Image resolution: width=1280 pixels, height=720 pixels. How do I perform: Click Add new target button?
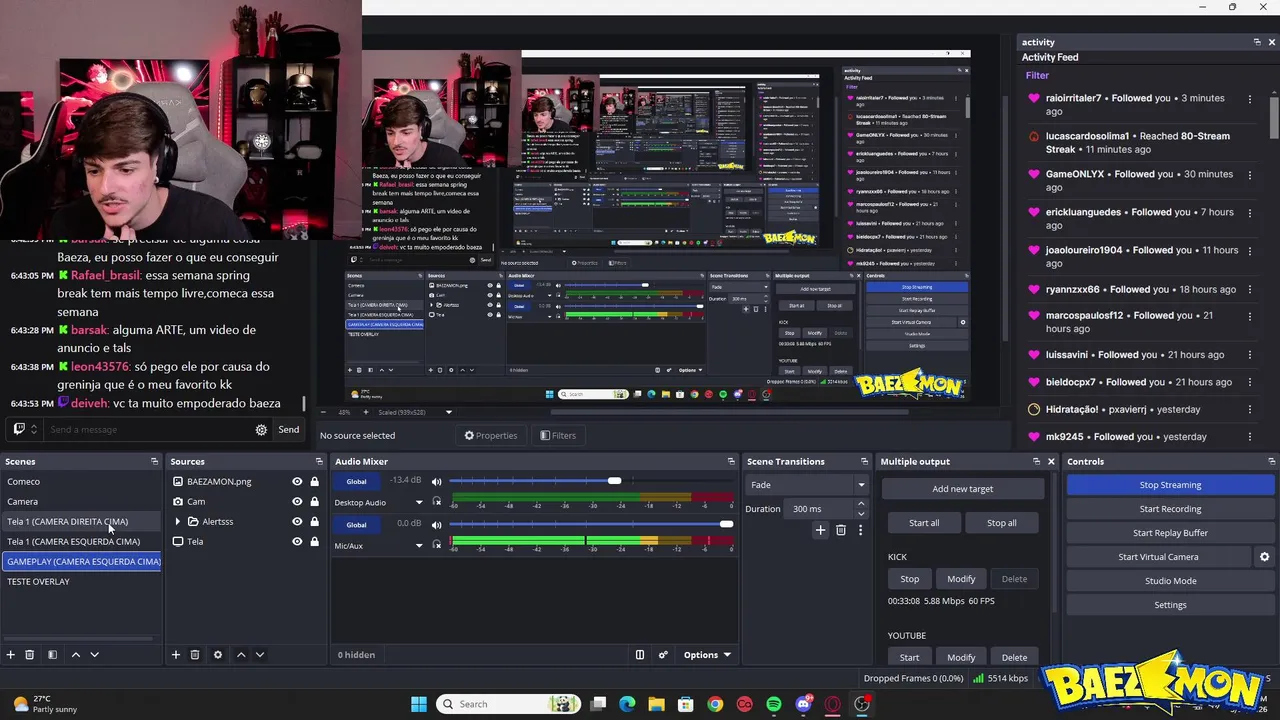pos(962,489)
